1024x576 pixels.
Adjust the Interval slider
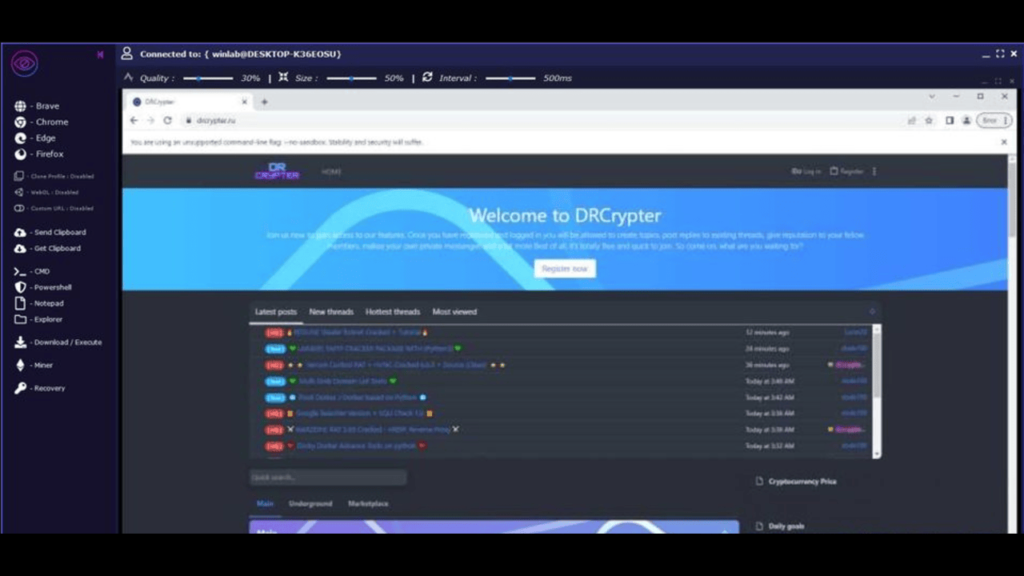pyautogui.click(x=511, y=78)
